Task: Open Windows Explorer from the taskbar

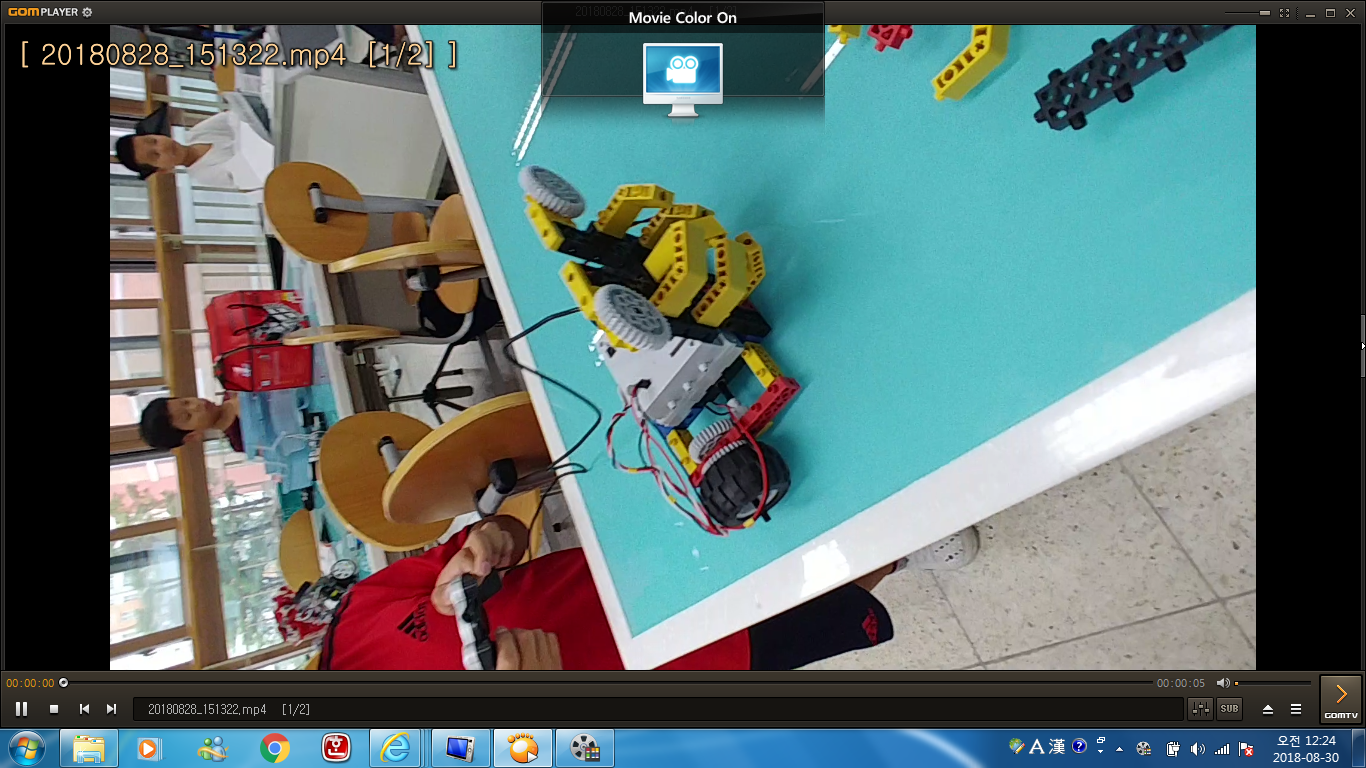Action: coord(89,748)
